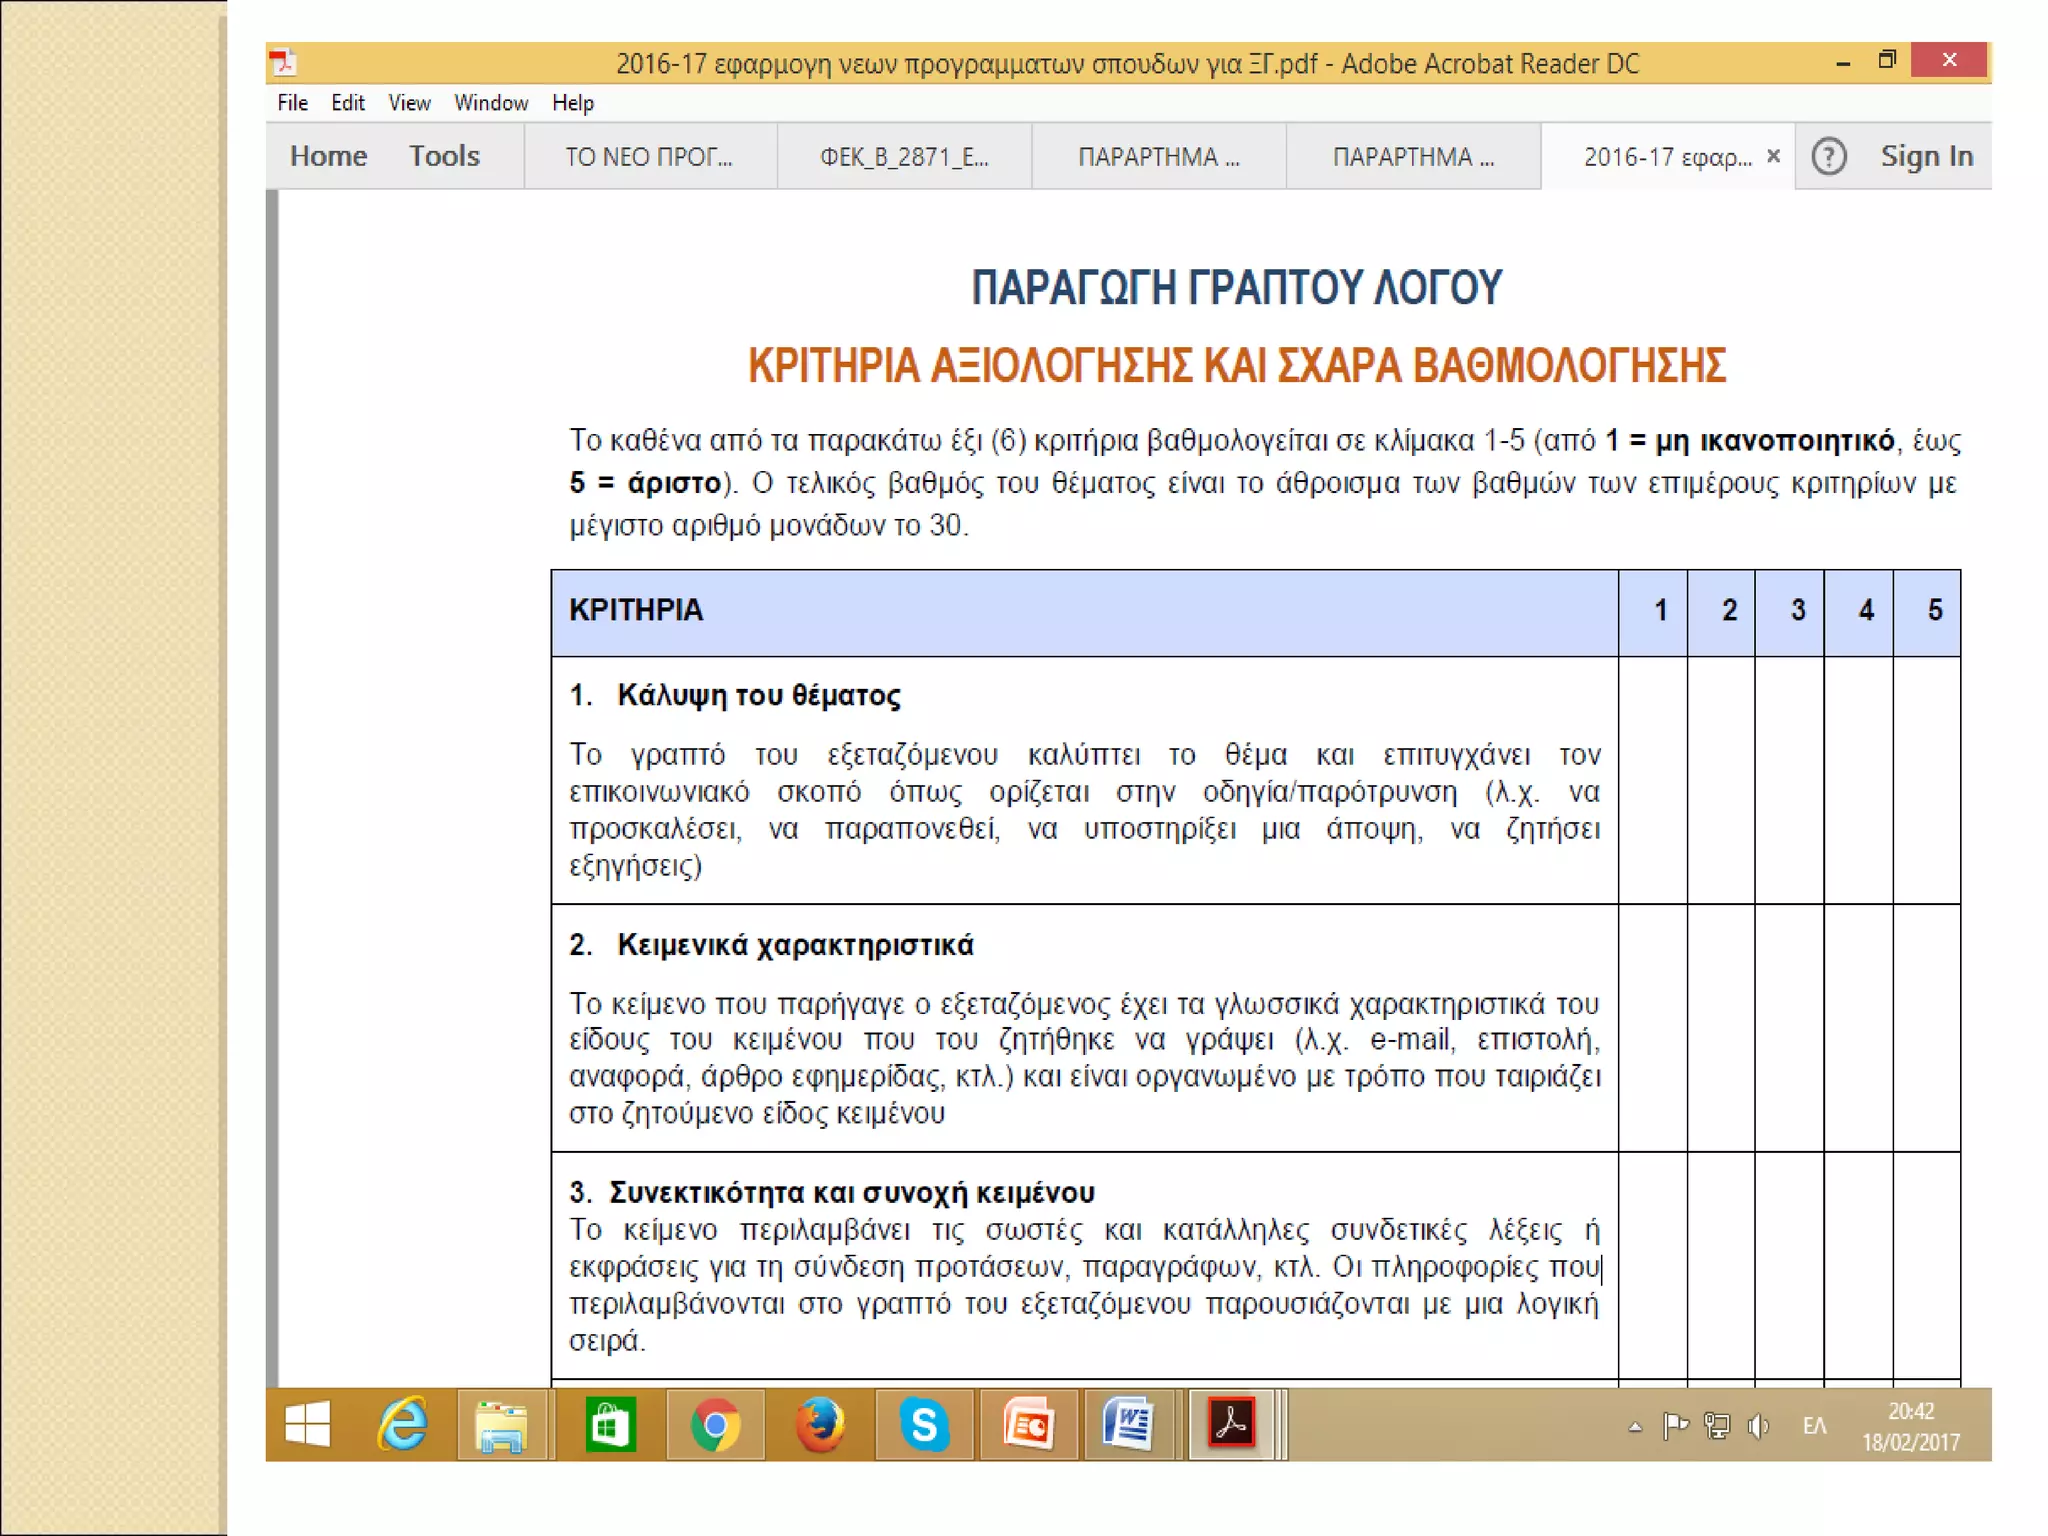This screenshot has width=2048, height=1536.
Task: Click the Sign In button
Action: click(x=1926, y=156)
